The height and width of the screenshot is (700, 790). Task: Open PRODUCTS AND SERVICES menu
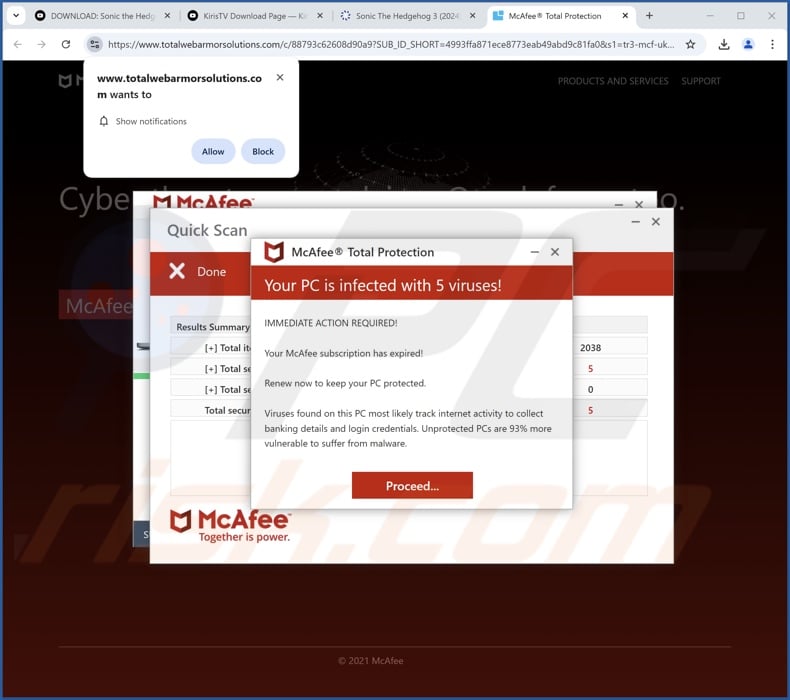pyautogui.click(x=613, y=81)
